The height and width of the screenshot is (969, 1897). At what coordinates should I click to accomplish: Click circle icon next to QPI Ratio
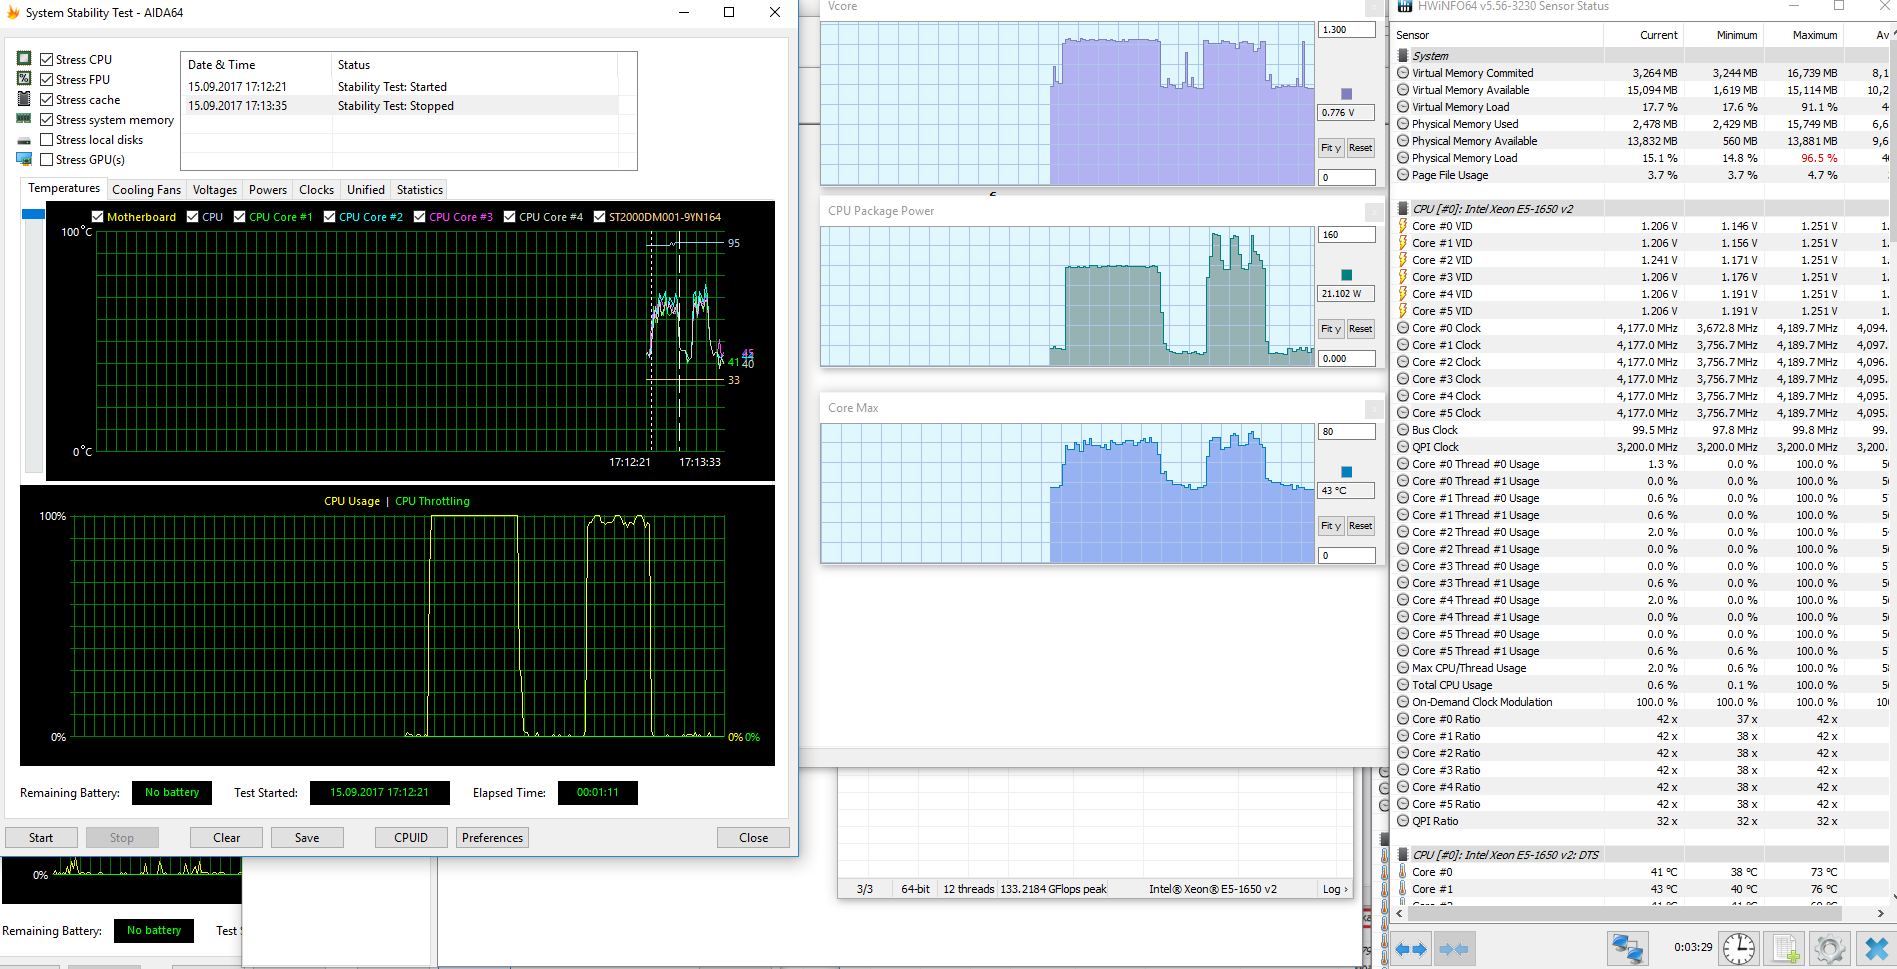click(x=1403, y=821)
